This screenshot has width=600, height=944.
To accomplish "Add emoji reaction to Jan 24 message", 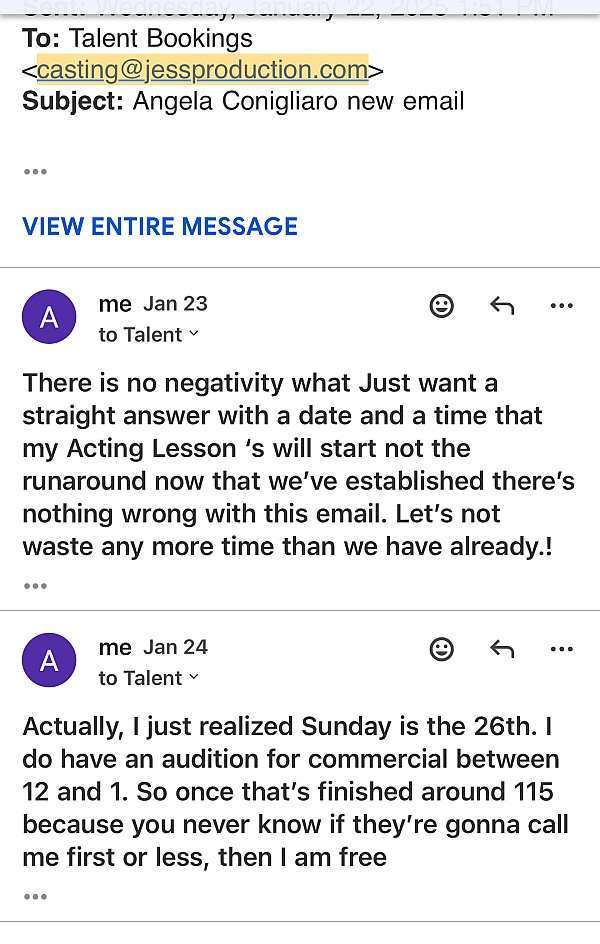I will [442, 650].
